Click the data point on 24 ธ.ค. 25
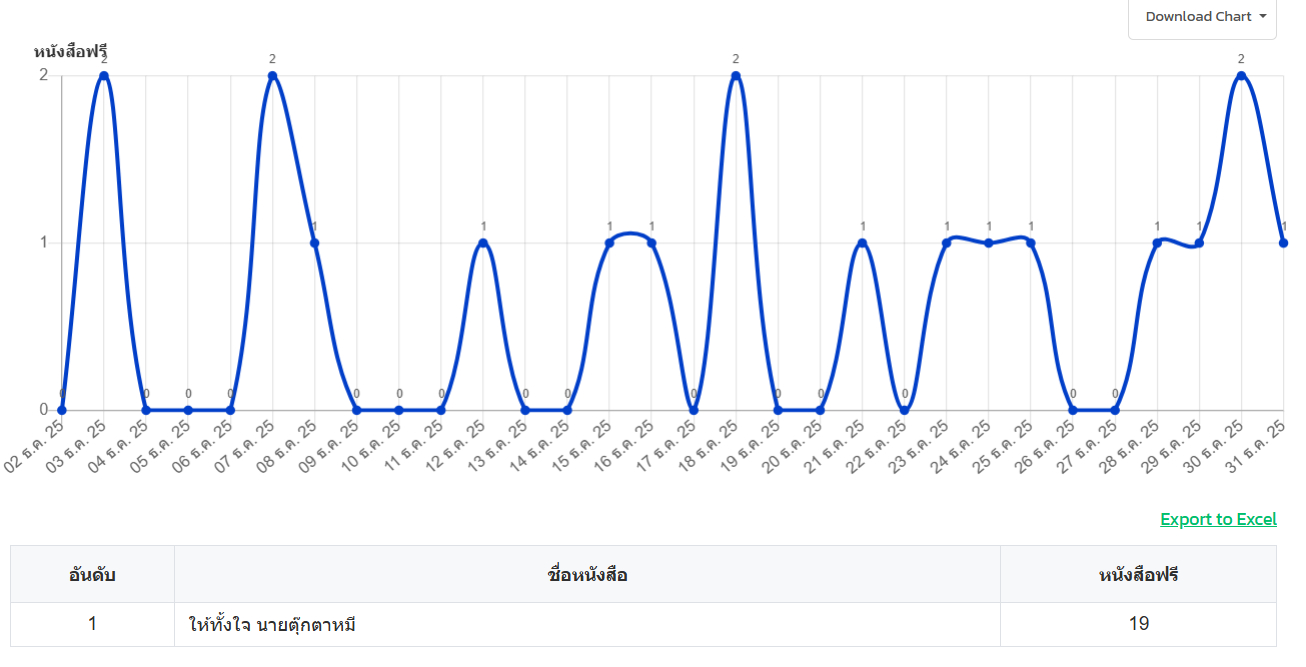 989,243
